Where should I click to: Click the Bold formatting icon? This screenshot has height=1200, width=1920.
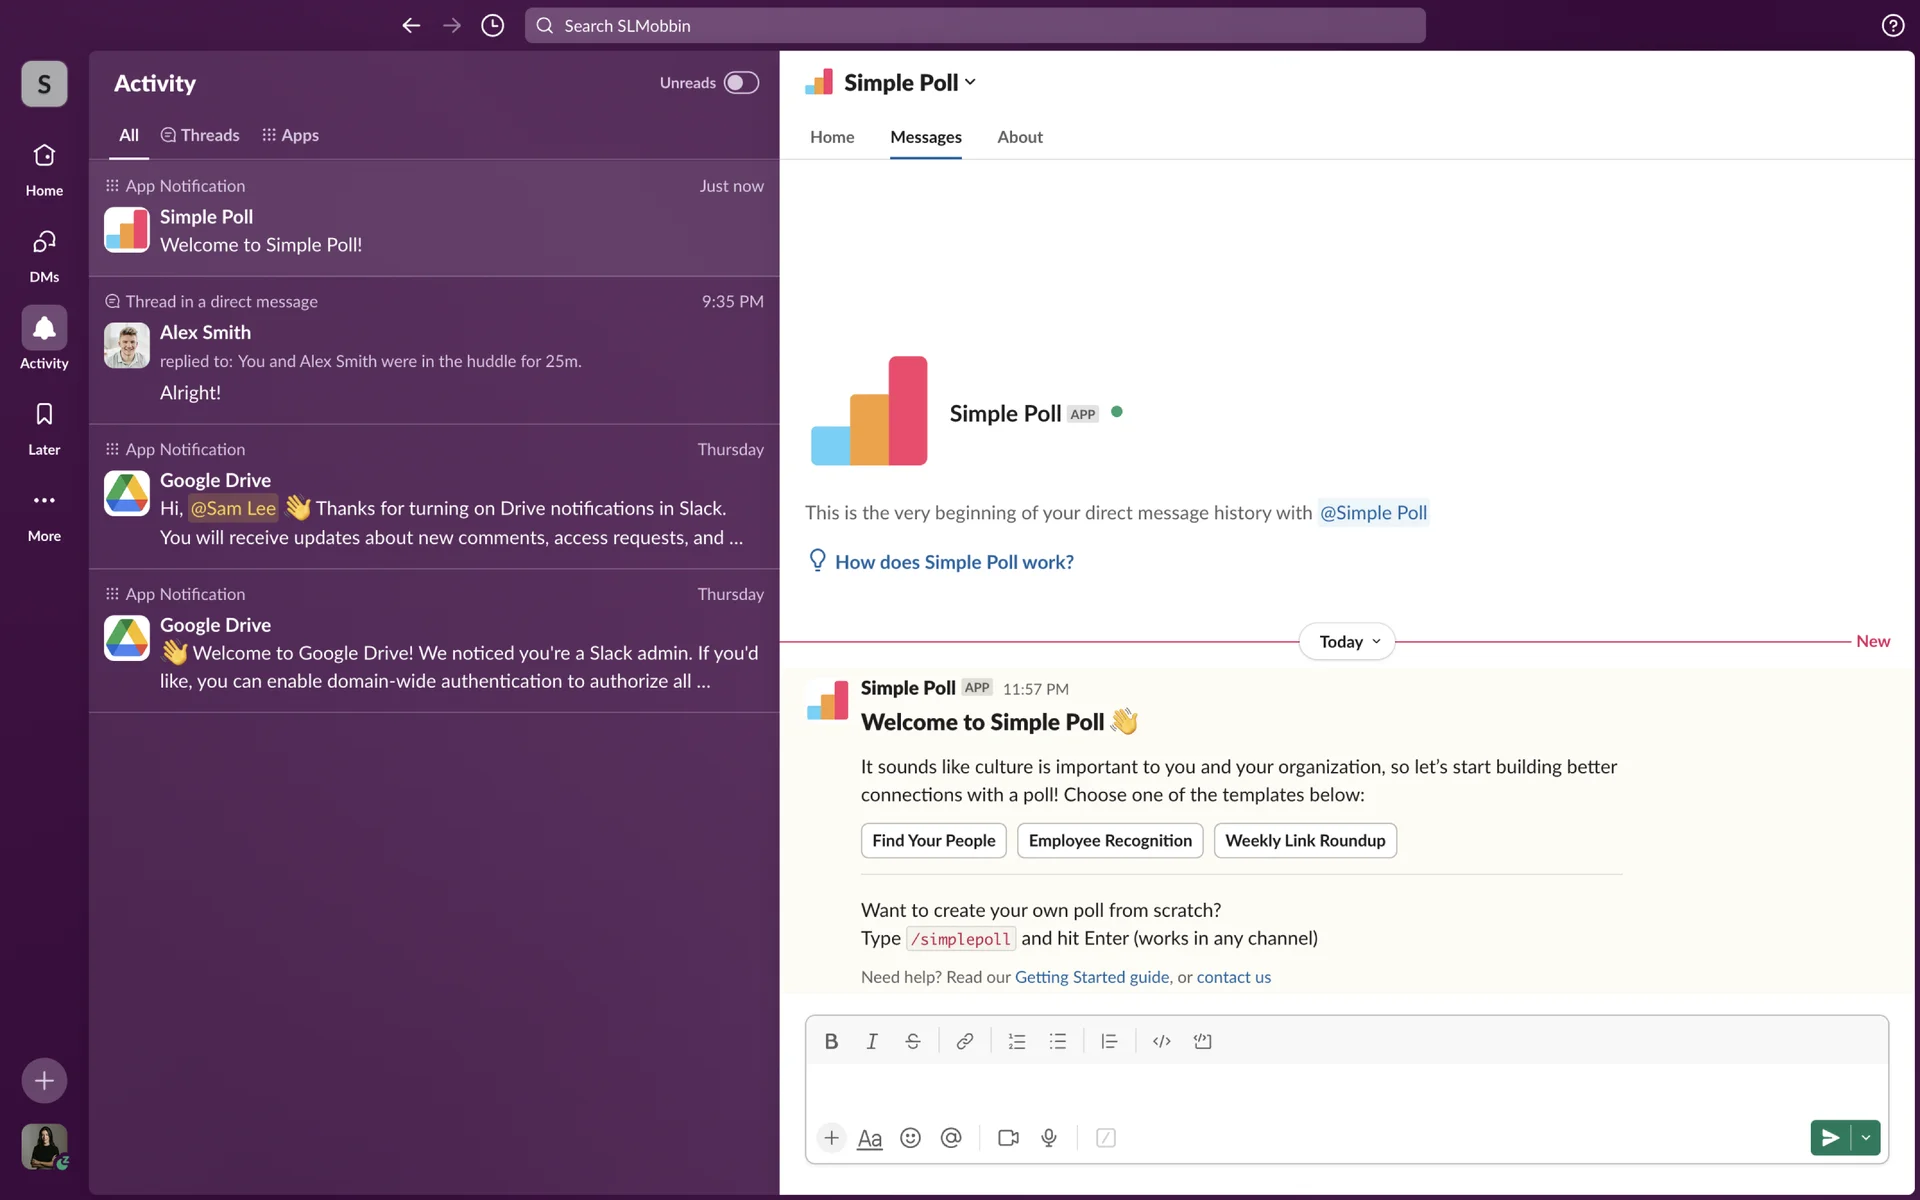point(831,1041)
